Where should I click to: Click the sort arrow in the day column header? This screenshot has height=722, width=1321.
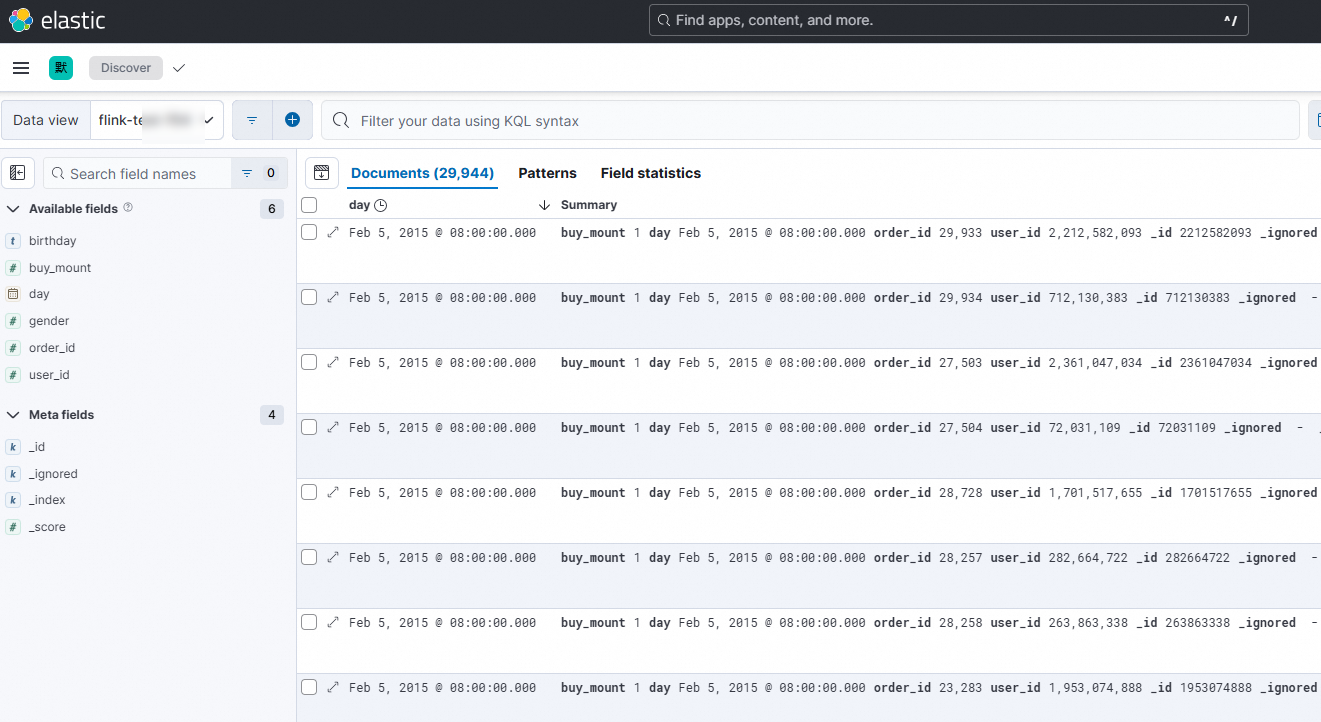tap(544, 205)
